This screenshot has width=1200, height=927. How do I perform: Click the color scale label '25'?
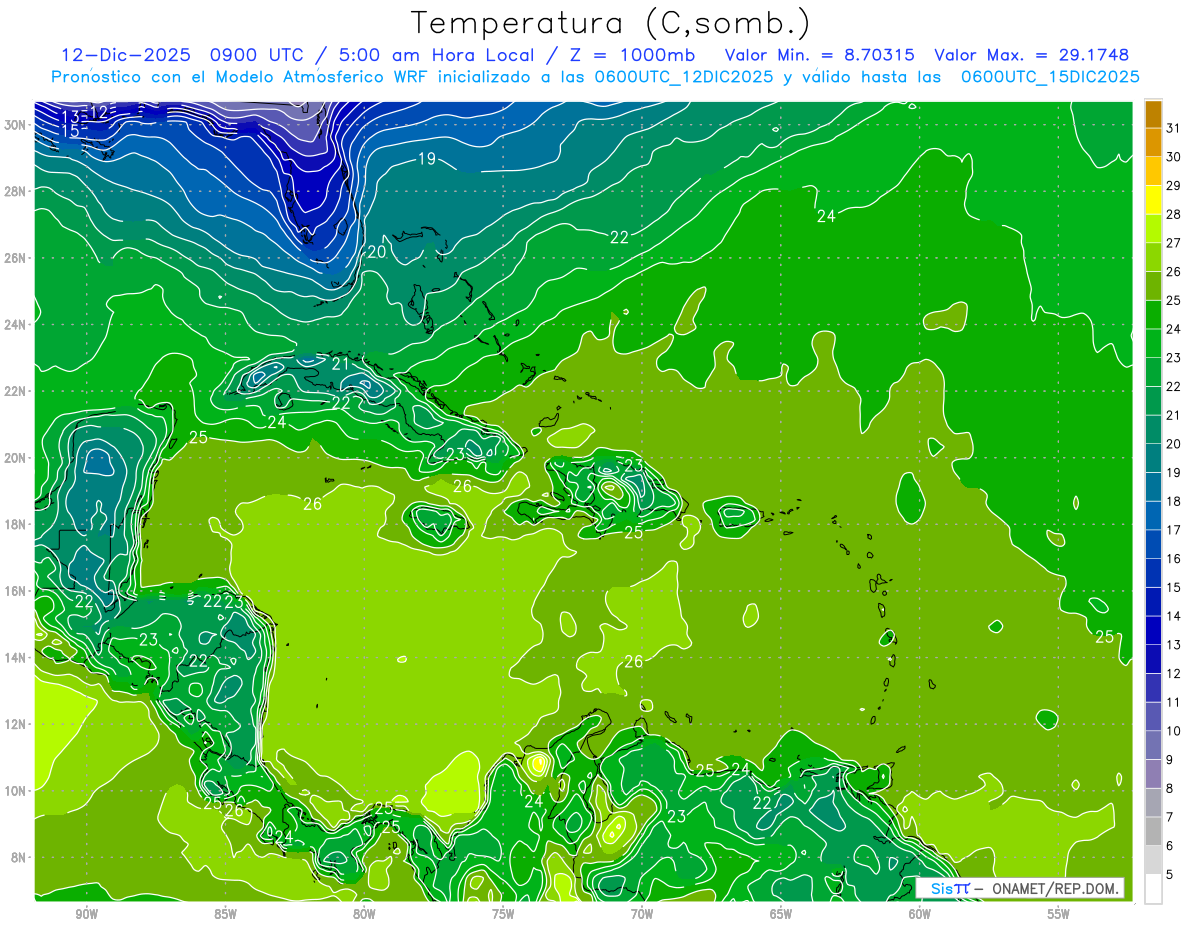(x=1173, y=300)
